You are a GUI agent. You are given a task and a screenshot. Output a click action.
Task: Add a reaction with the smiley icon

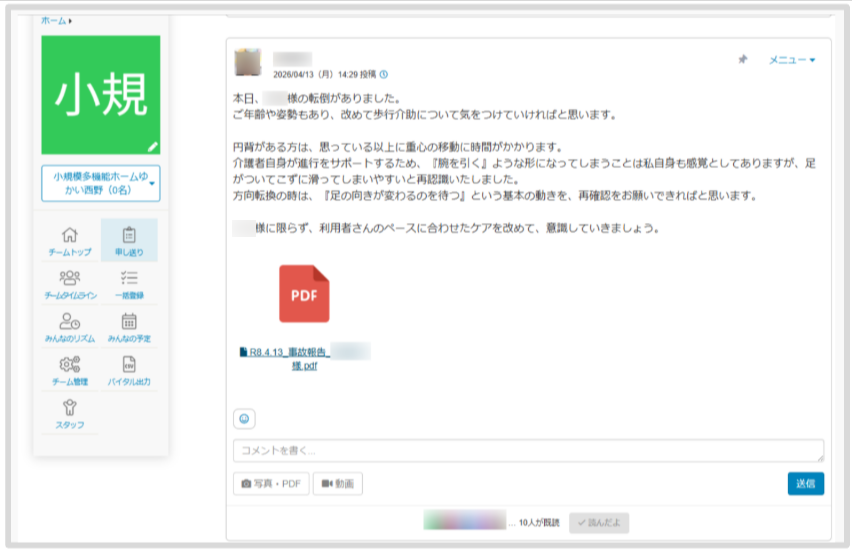click(244, 418)
